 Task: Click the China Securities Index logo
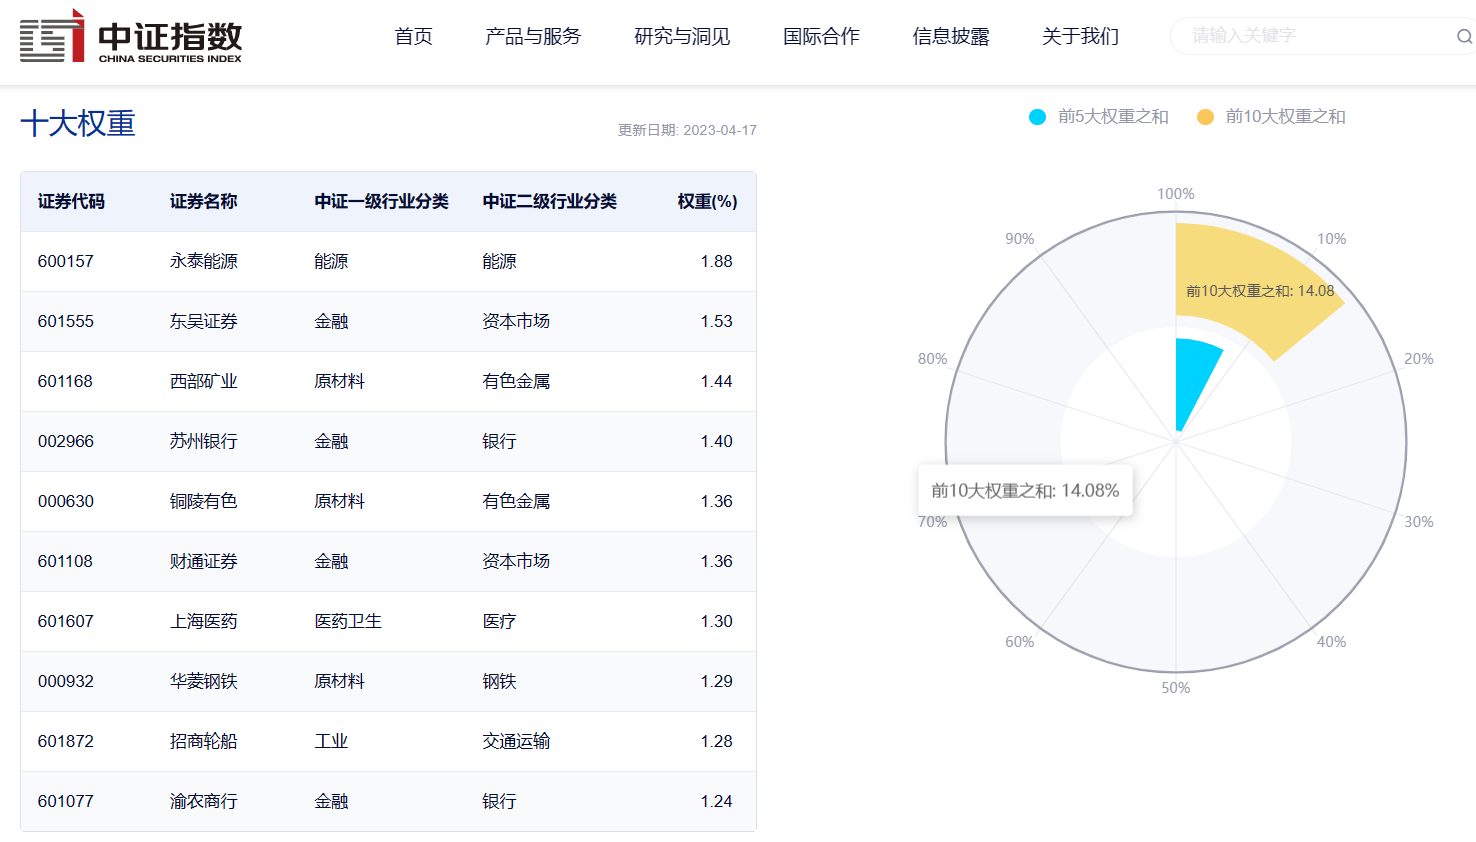point(131,36)
